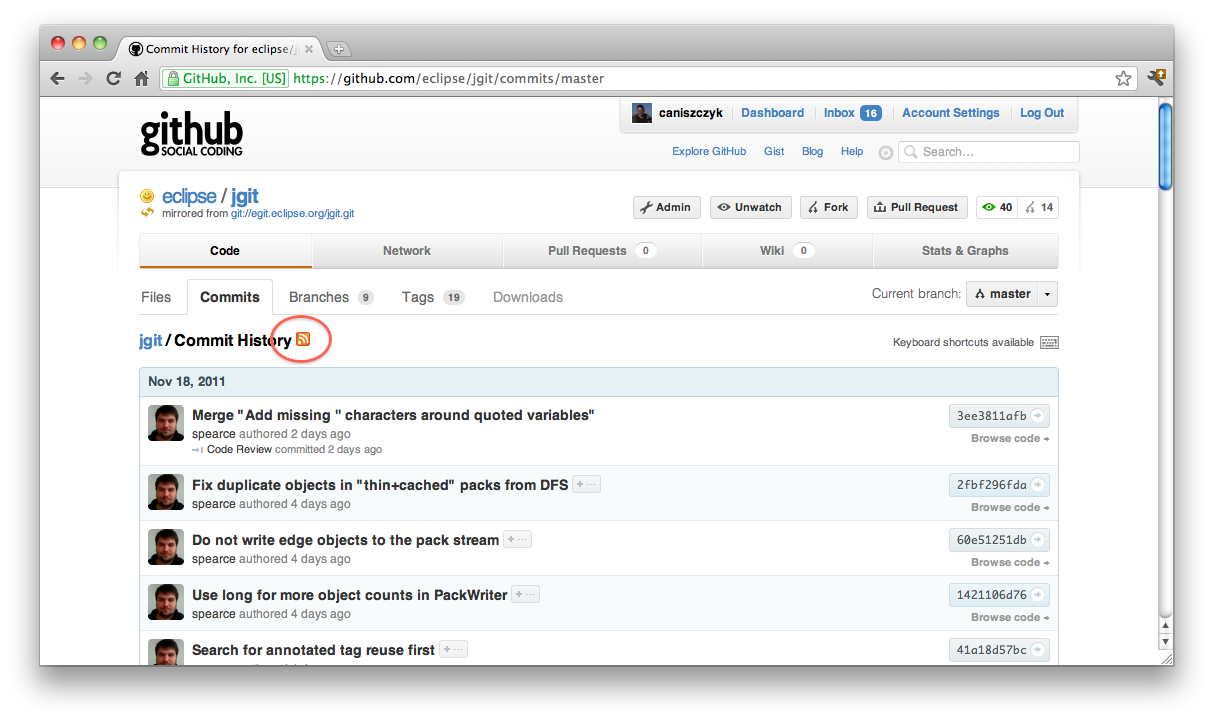Expand details for Do not write edge objects commit
Image resolution: width=1213 pixels, height=720 pixels.
517,539
